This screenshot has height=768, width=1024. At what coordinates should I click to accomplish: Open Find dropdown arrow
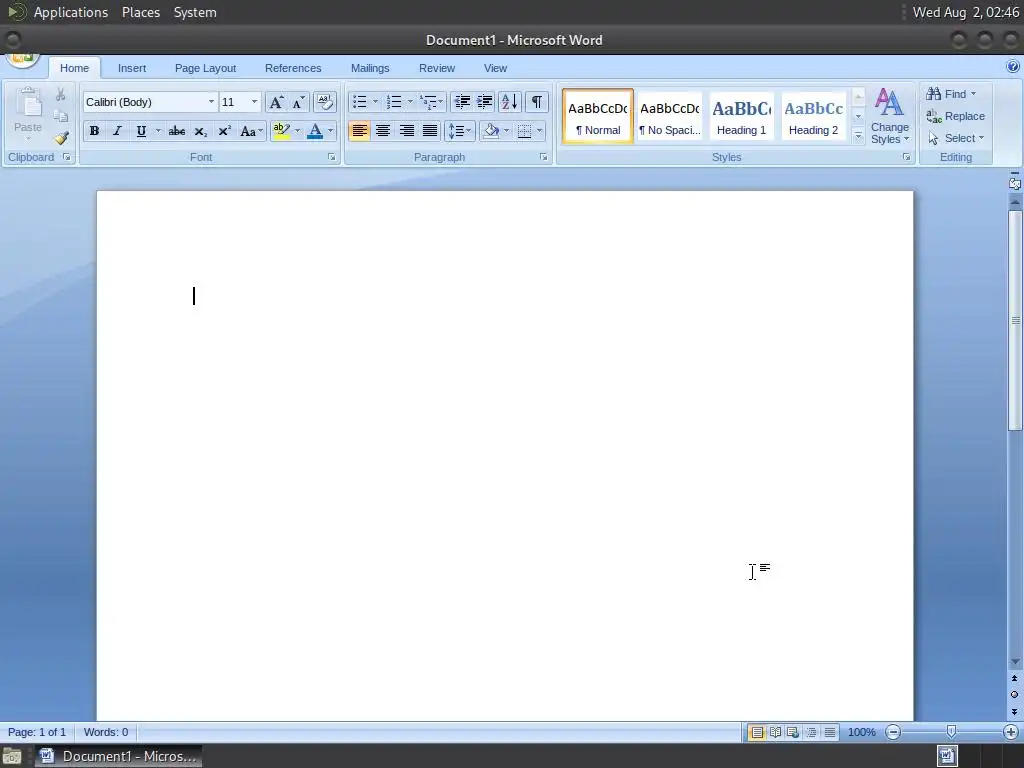(x=974, y=94)
